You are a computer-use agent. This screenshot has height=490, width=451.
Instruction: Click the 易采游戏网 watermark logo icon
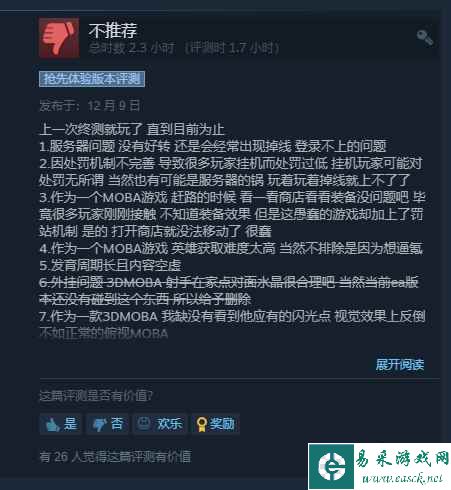coord(331,466)
